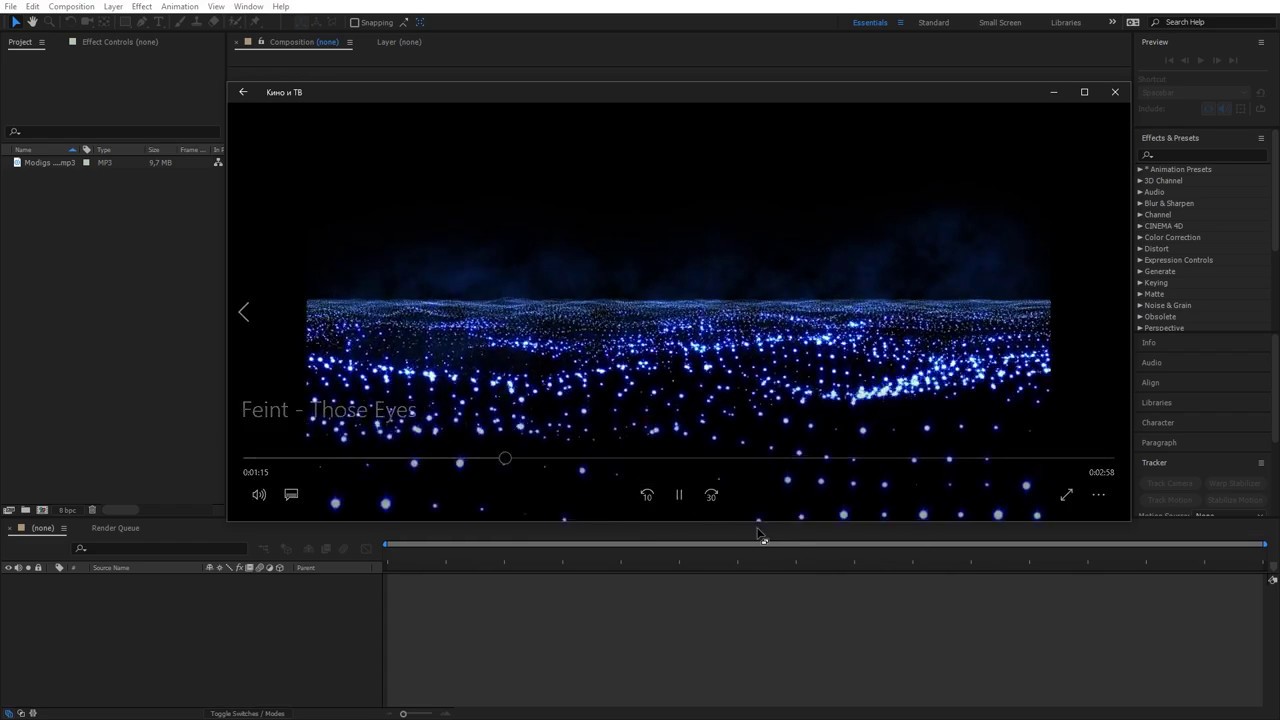The height and width of the screenshot is (720, 1280).
Task: Toggle lock column in timeline header
Action: coord(38,568)
